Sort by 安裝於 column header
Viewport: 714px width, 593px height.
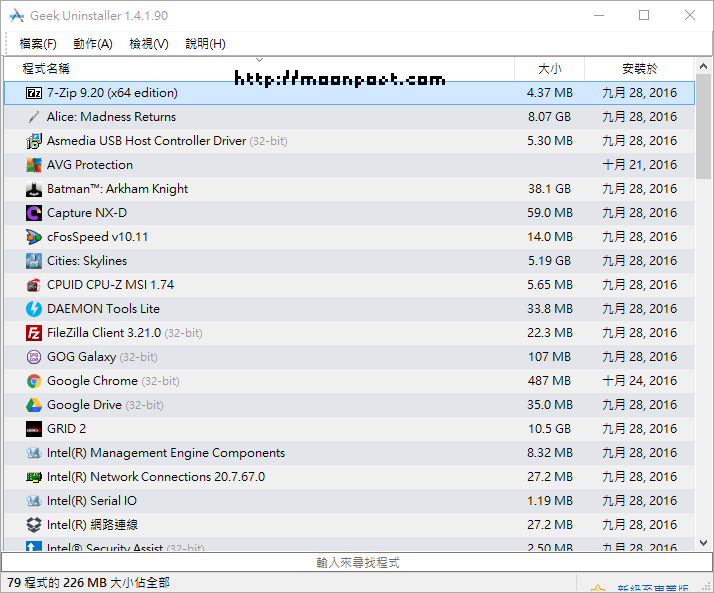pyautogui.click(x=639, y=69)
